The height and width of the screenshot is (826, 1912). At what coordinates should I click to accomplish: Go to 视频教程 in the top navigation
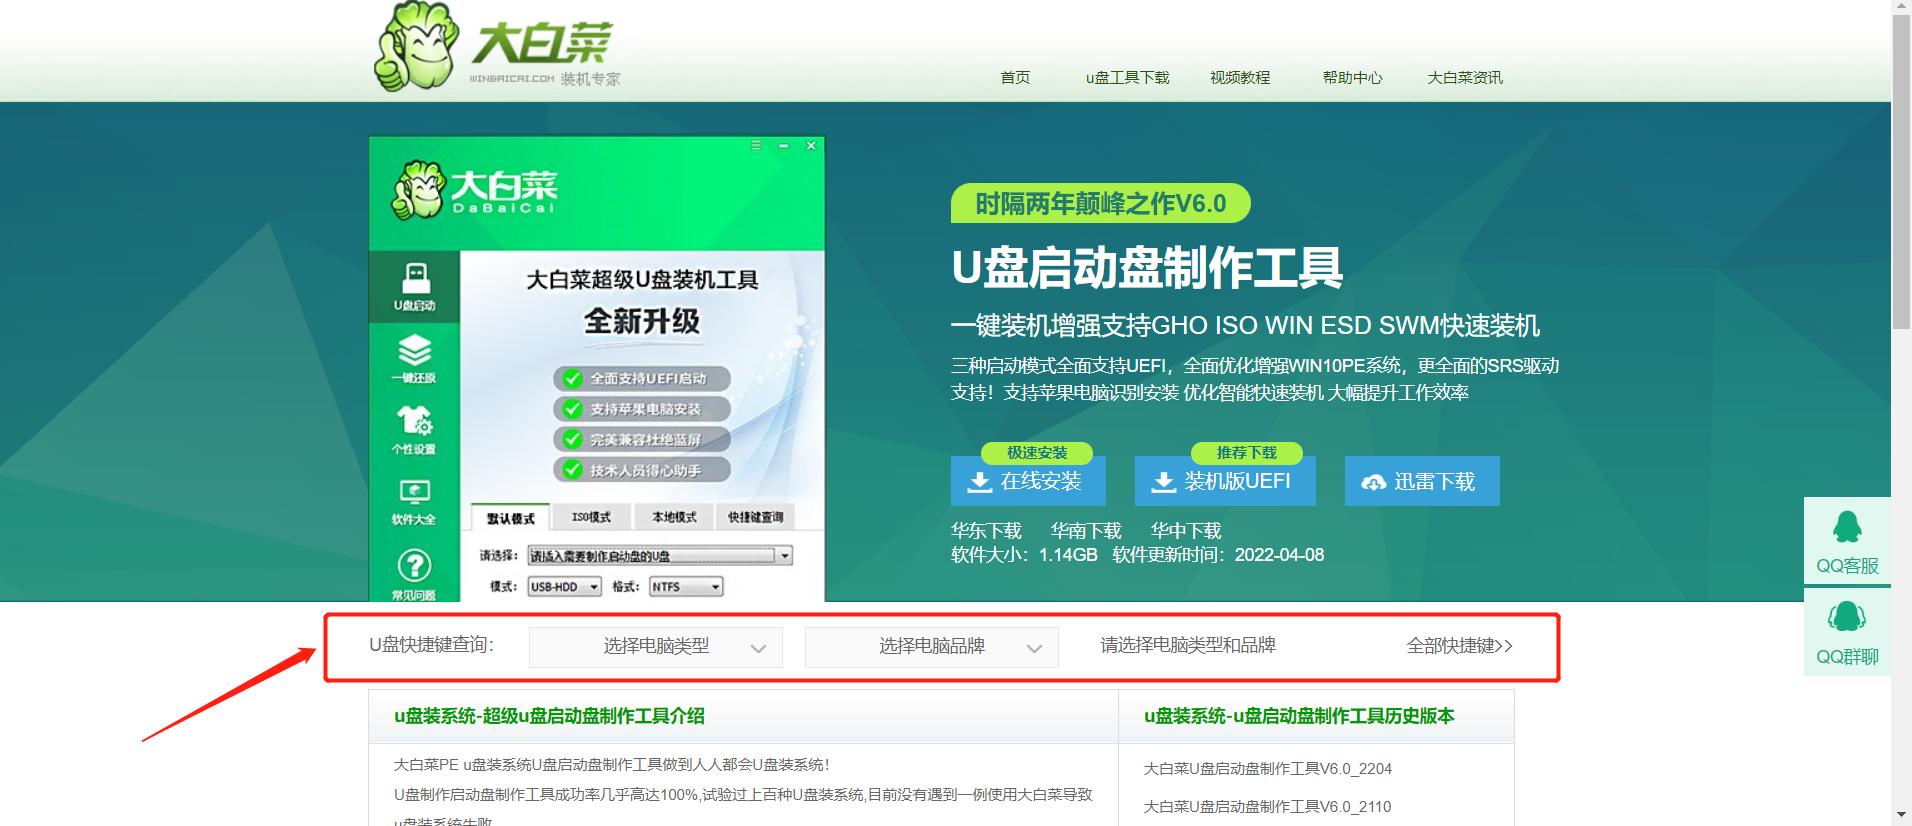[1240, 78]
